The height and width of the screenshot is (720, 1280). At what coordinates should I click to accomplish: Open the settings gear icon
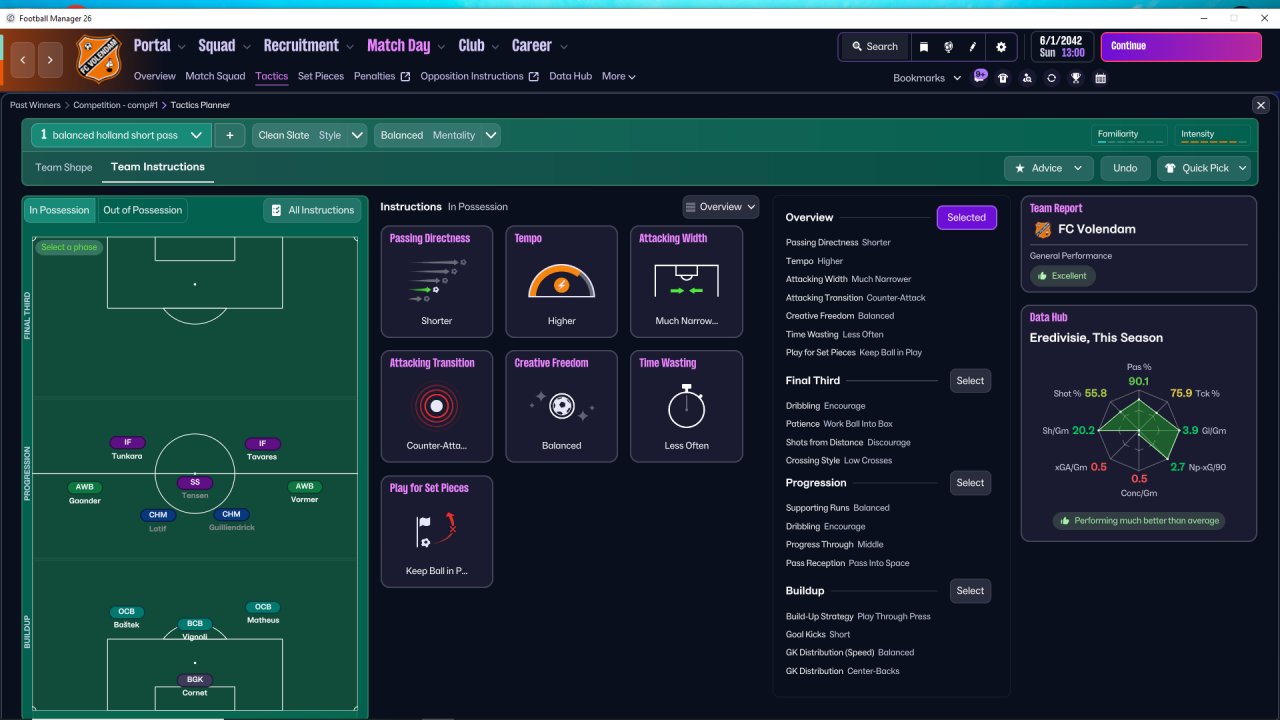[x=1001, y=47]
